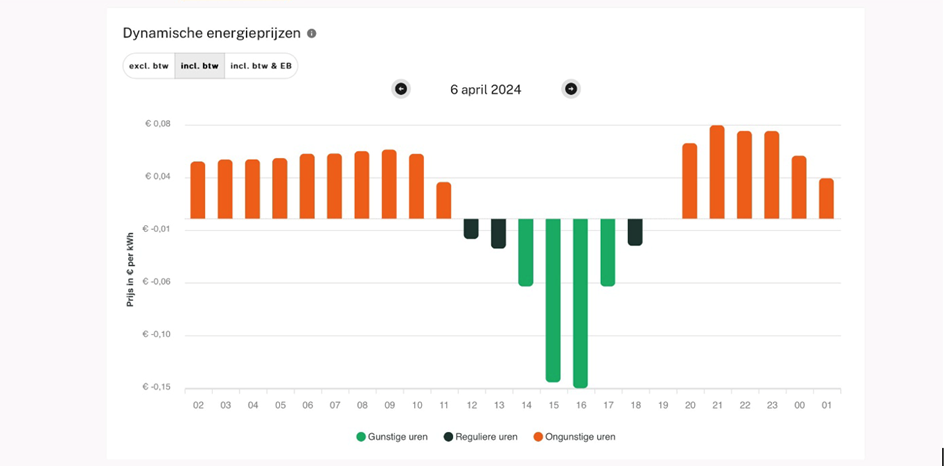Click the tallest orange bar at hour 21

(x=717, y=172)
